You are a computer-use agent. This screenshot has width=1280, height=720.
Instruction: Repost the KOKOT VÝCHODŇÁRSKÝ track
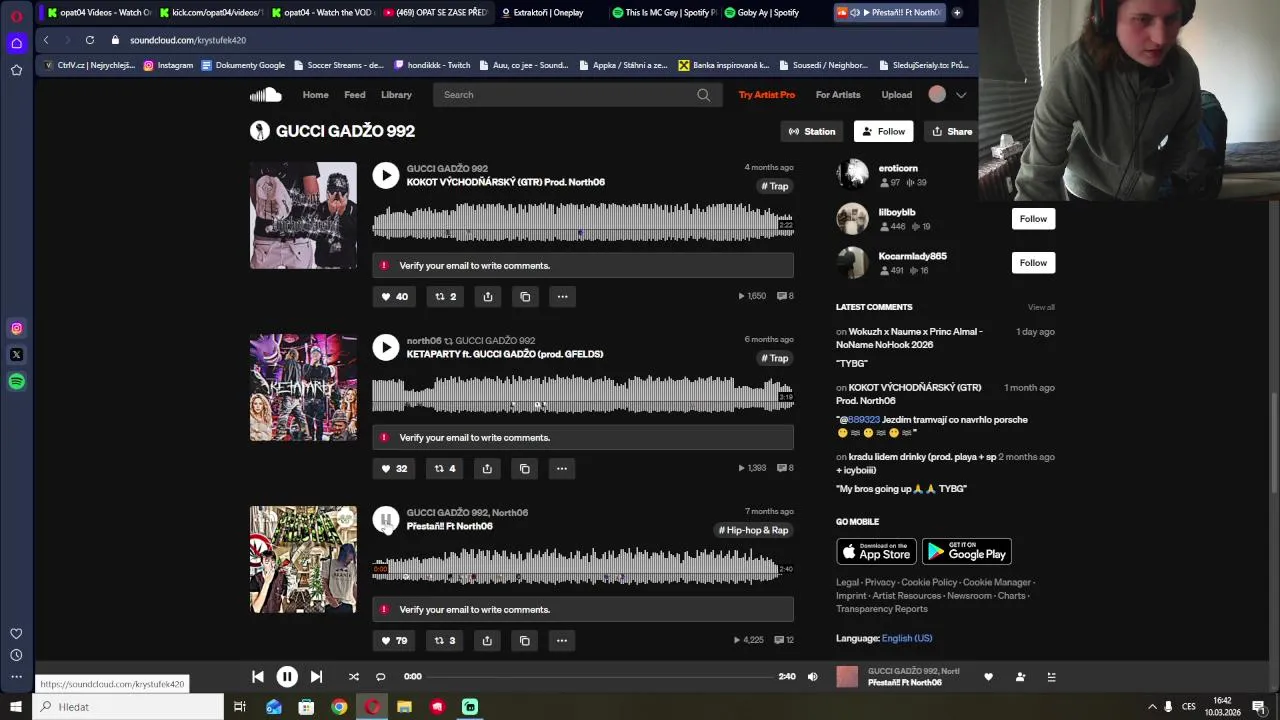point(445,296)
